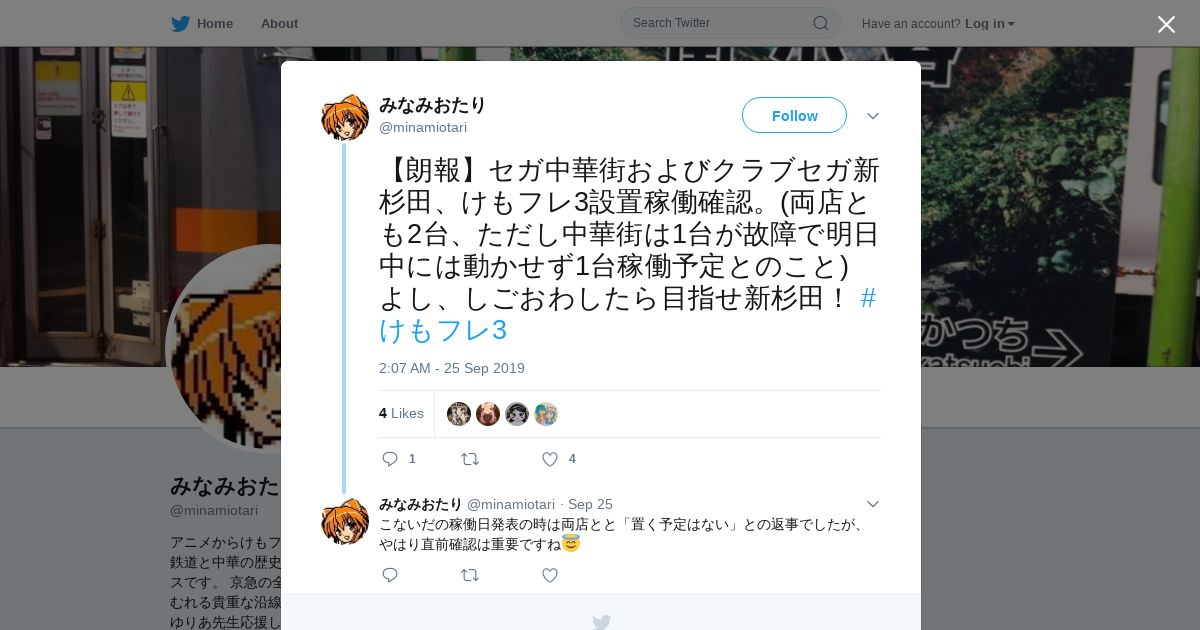
Task: Open options chevron on reply tweet
Action: coord(873,504)
